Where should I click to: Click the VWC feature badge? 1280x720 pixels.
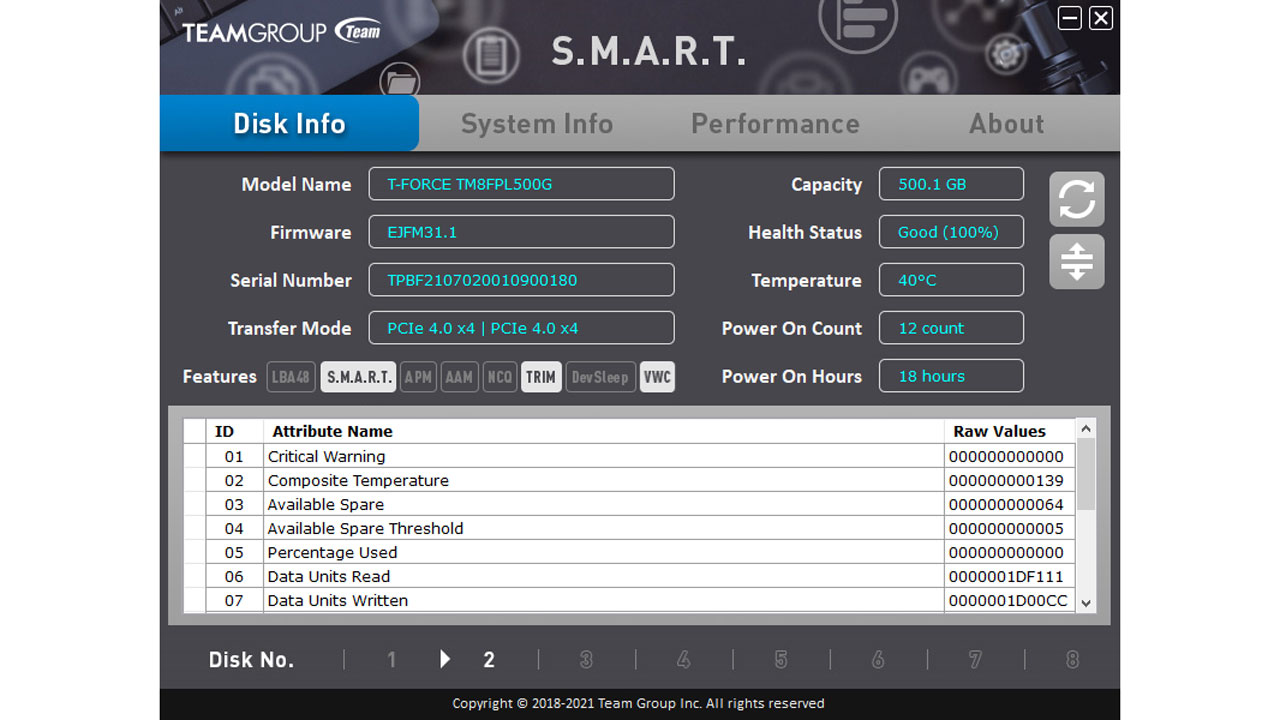click(657, 377)
